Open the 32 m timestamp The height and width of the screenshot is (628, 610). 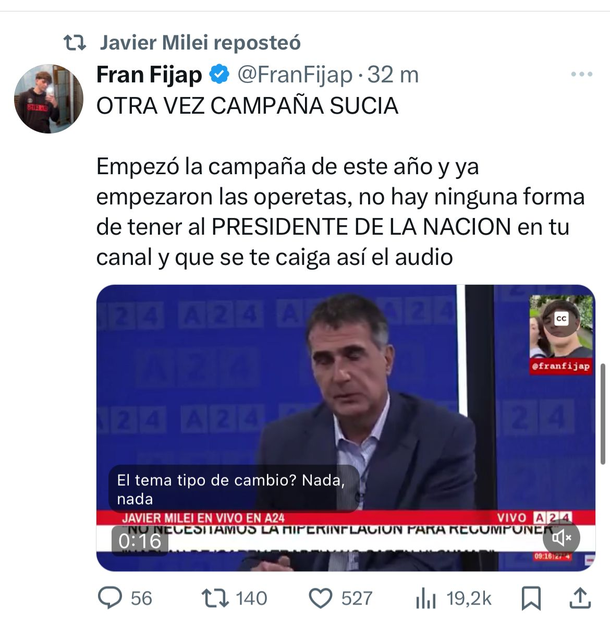point(393,75)
